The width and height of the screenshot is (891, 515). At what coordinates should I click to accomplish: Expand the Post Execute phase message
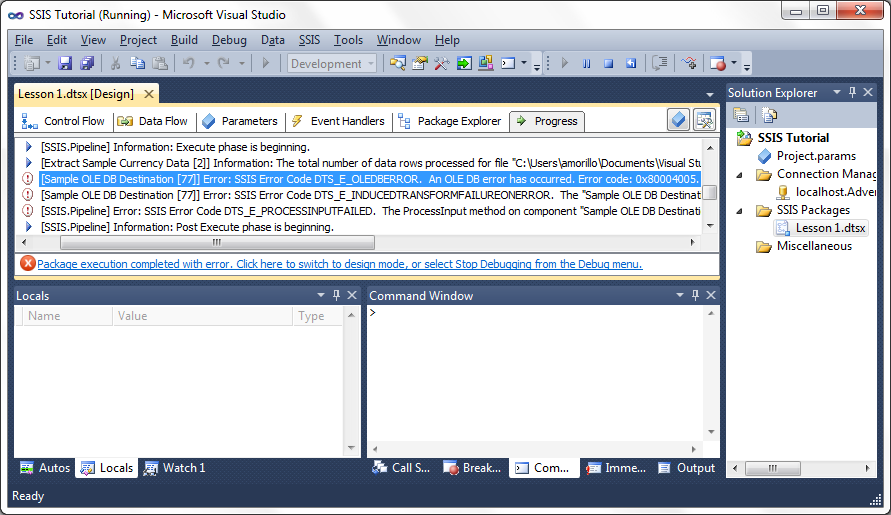click(28, 227)
